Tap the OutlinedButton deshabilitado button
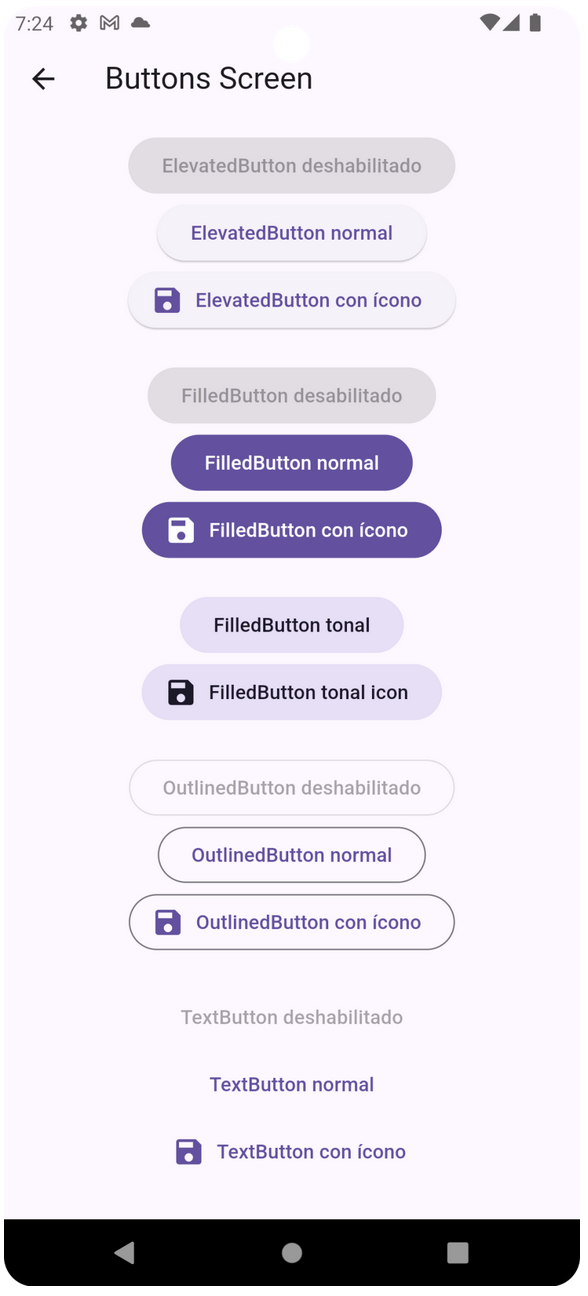Image resolution: width=588 pixels, height=1296 pixels. [292, 788]
